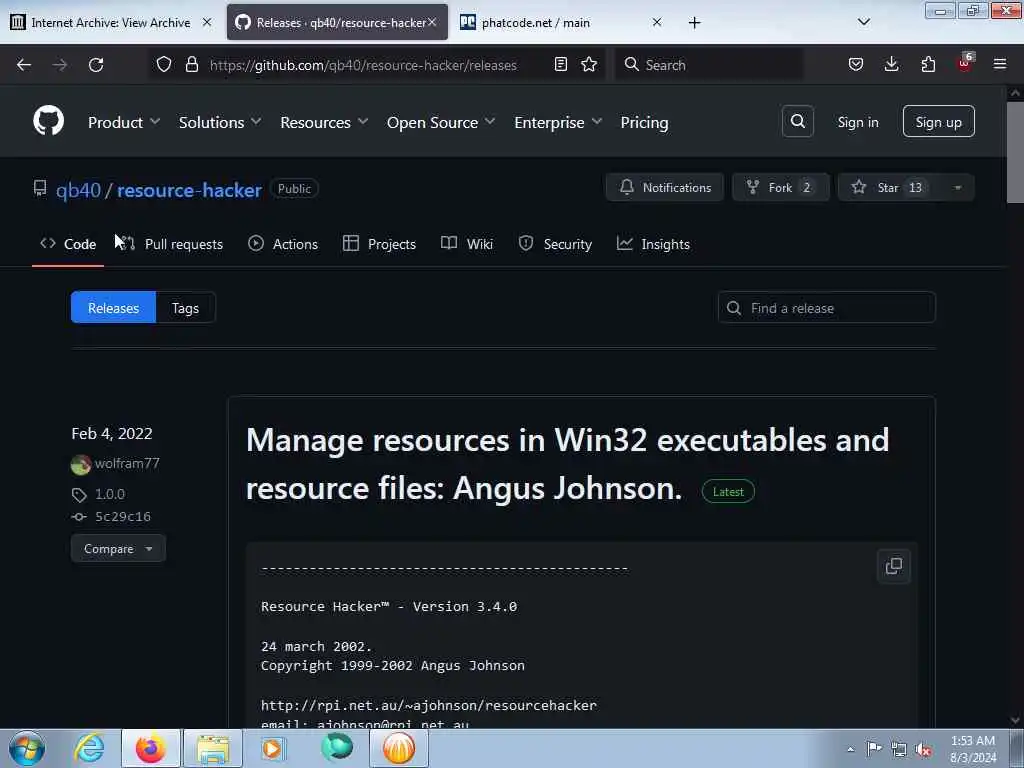Open Action Center flag icon
Image resolution: width=1024 pixels, height=768 pixels.
pyautogui.click(x=874, y=749)
